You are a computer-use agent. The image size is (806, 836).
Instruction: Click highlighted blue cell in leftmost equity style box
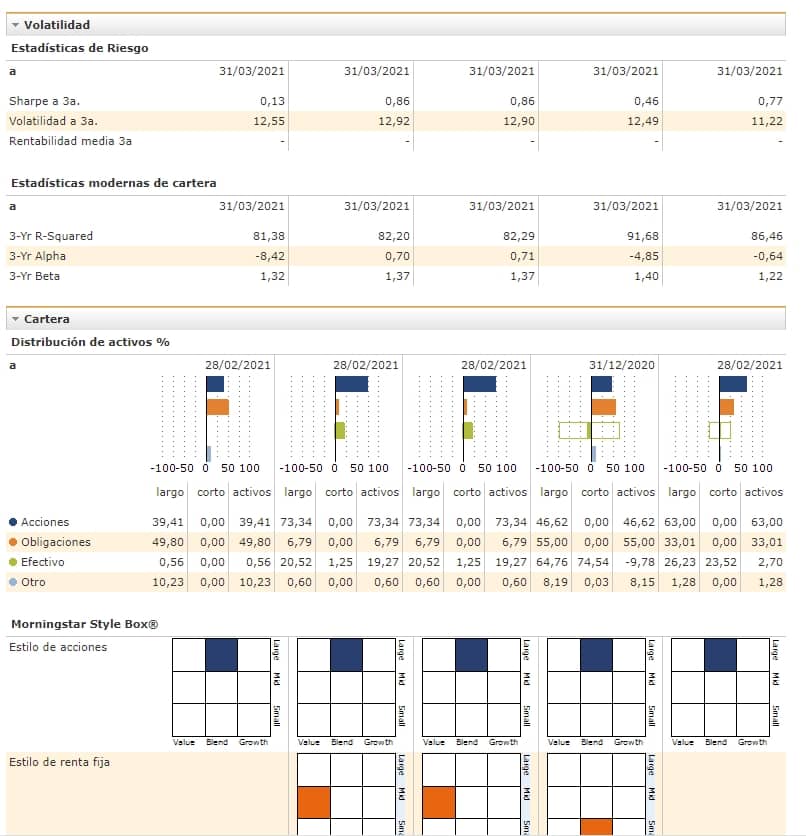221,655
